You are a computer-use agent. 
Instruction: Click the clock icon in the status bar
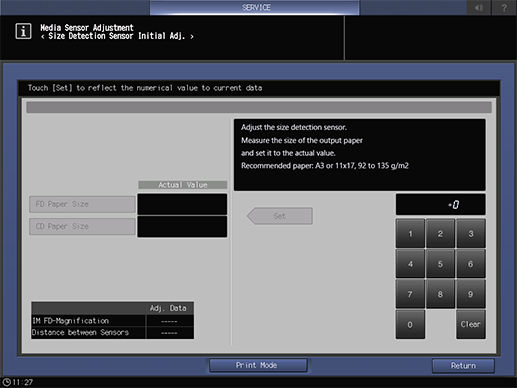[6, 382]
